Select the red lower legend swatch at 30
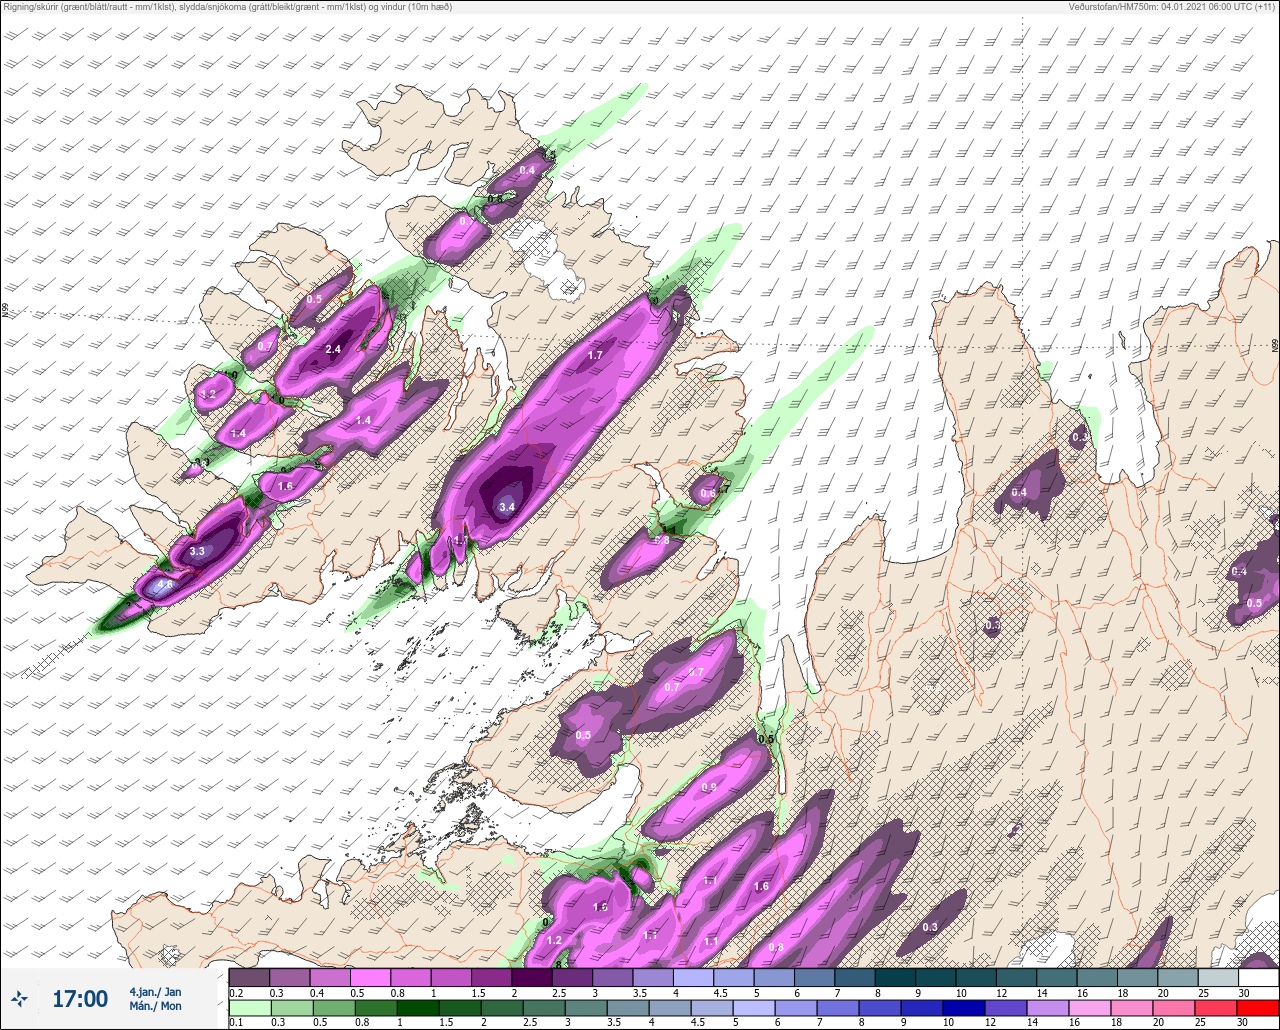The height and width of the screenshot is (1030, 1280). pos(1258,1007)
